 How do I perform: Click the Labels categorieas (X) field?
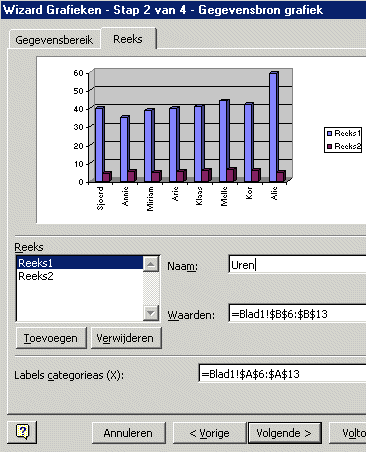coord(282,374)
